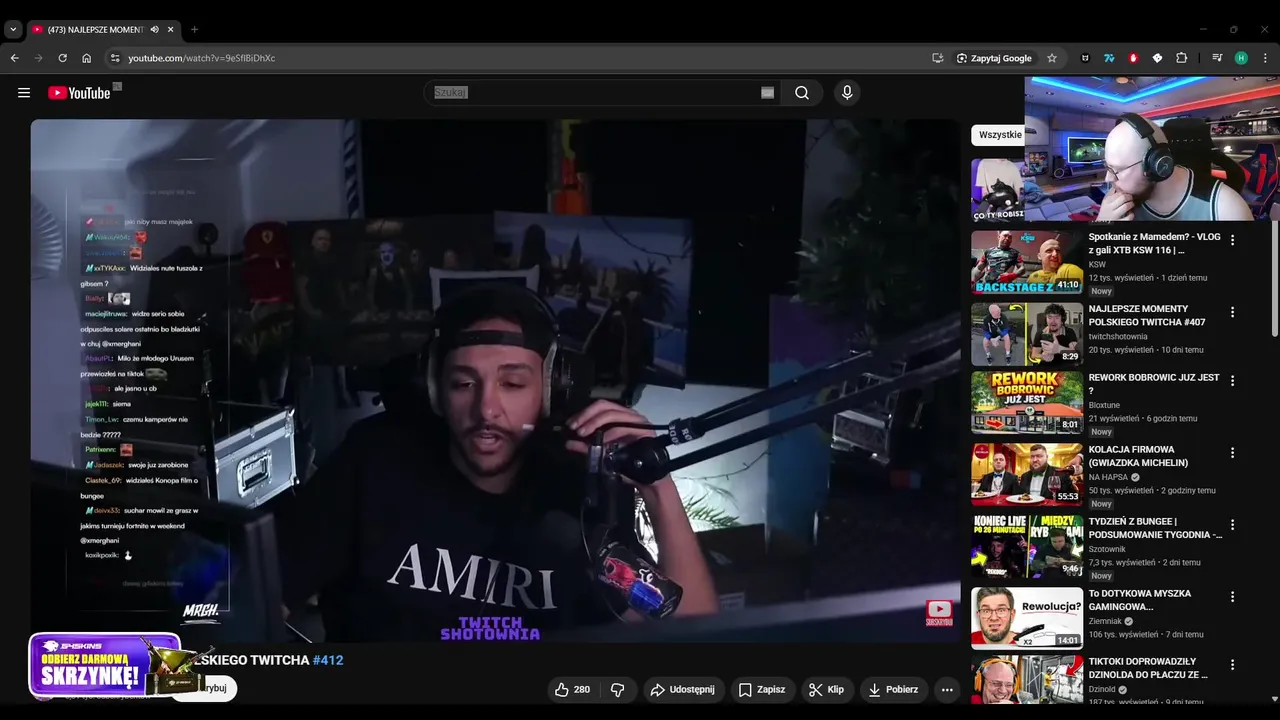This screenshot has width=1280, height=720.
Task: Go to YouTube home via logo
Action: (79, 93)
